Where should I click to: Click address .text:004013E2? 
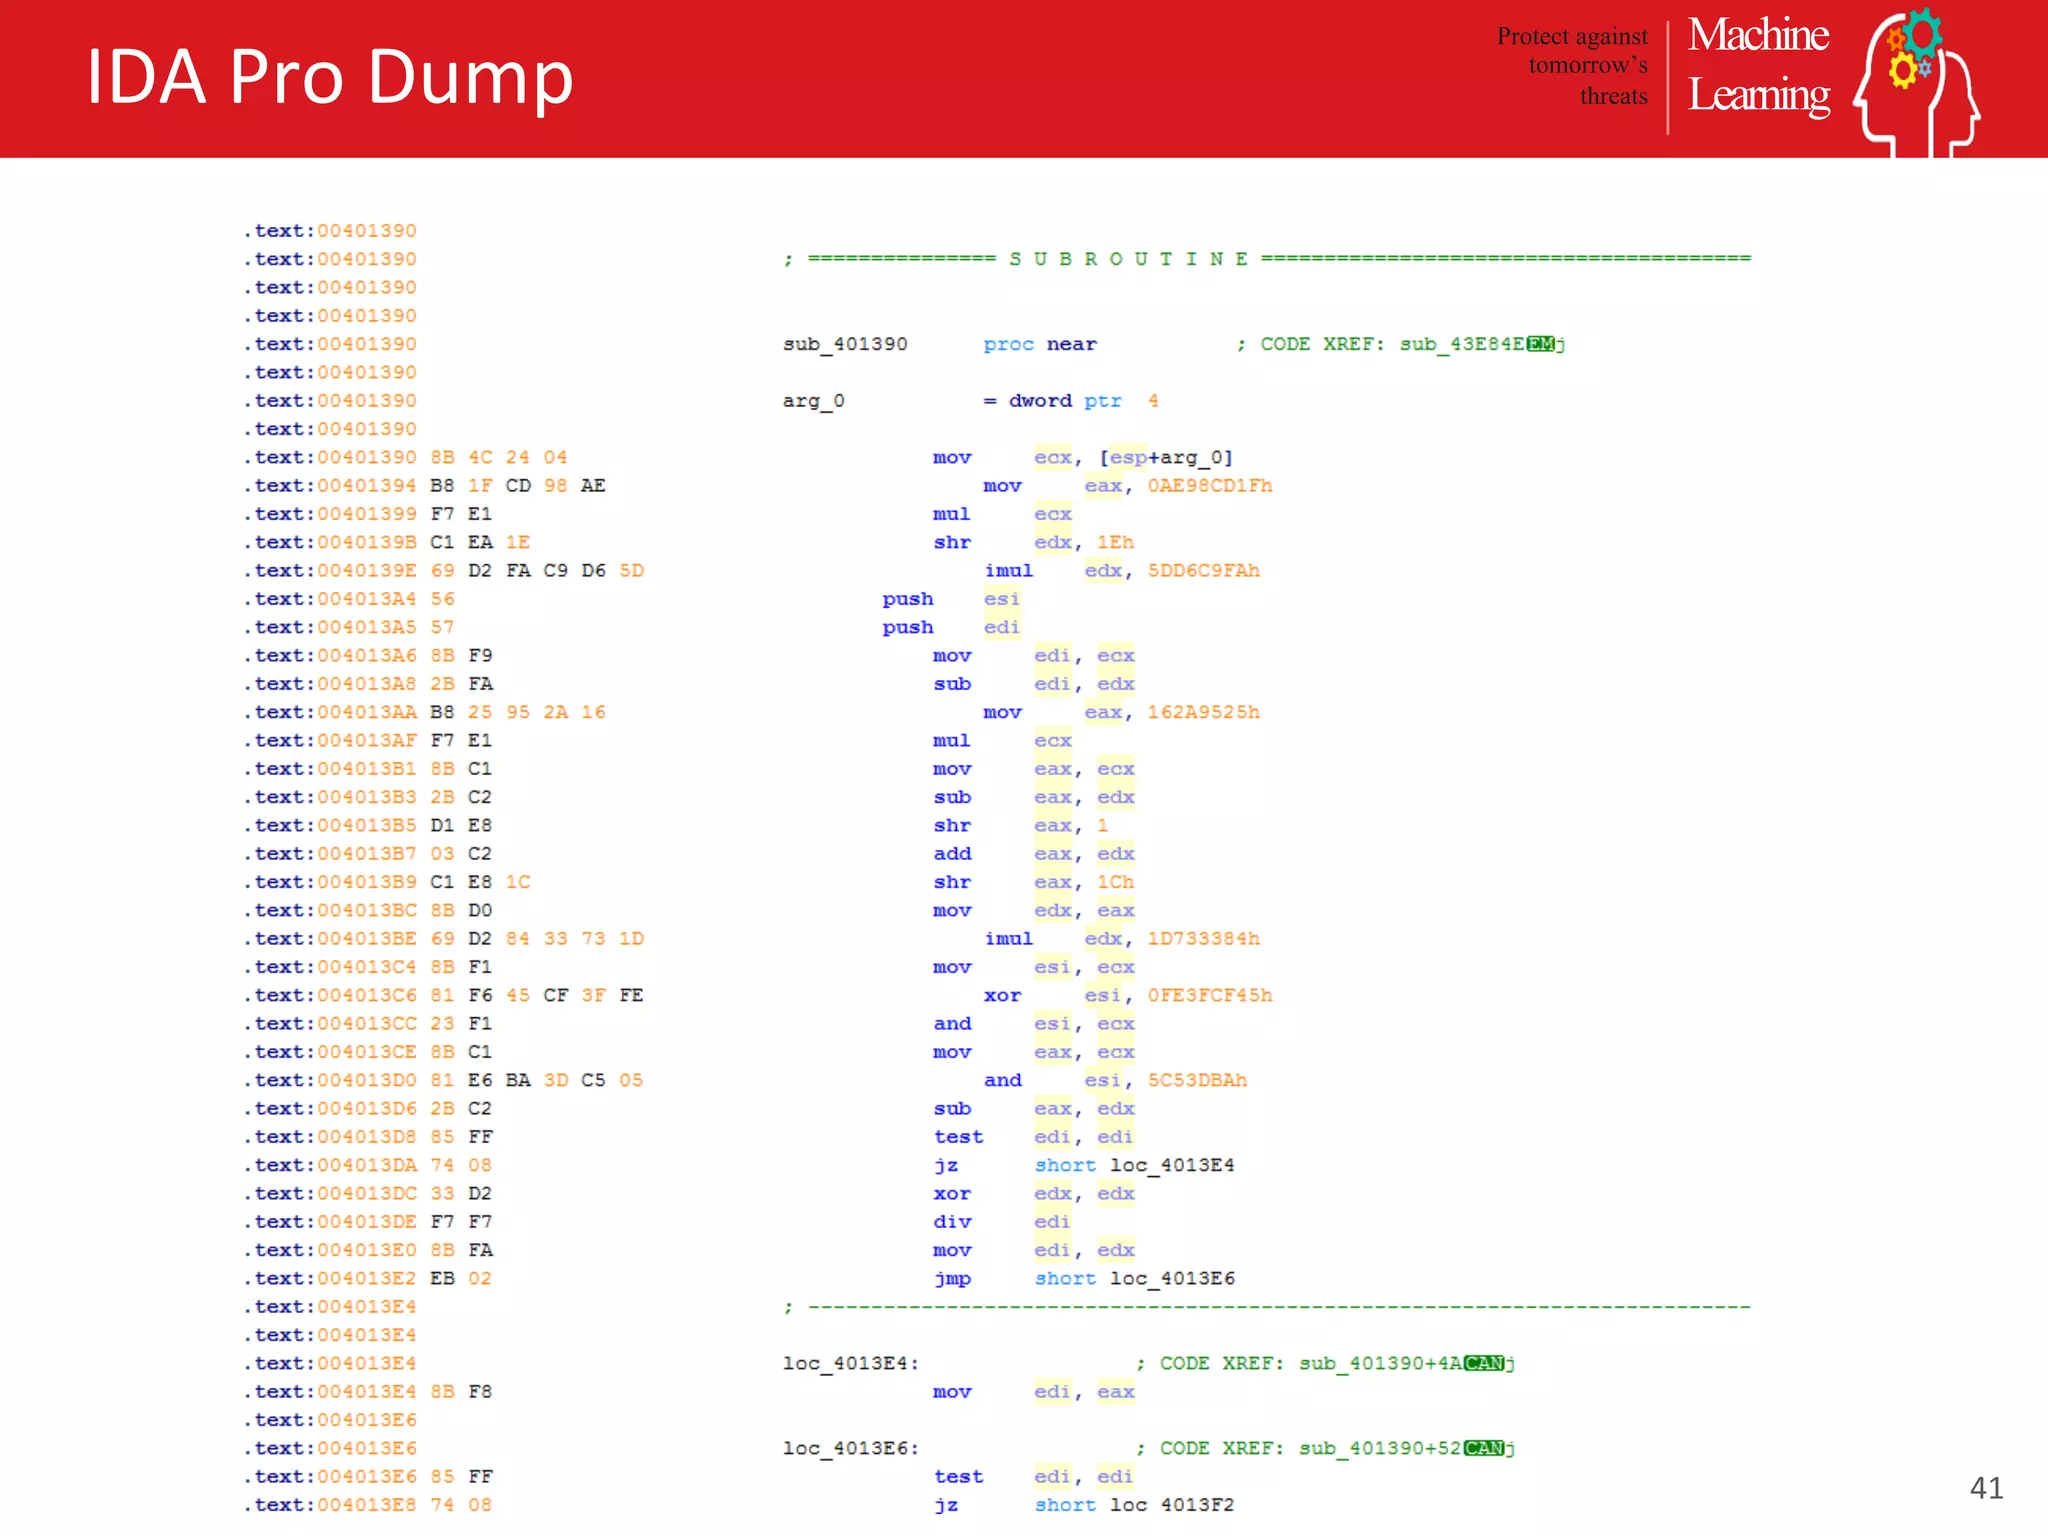(x=330, y=1279)
